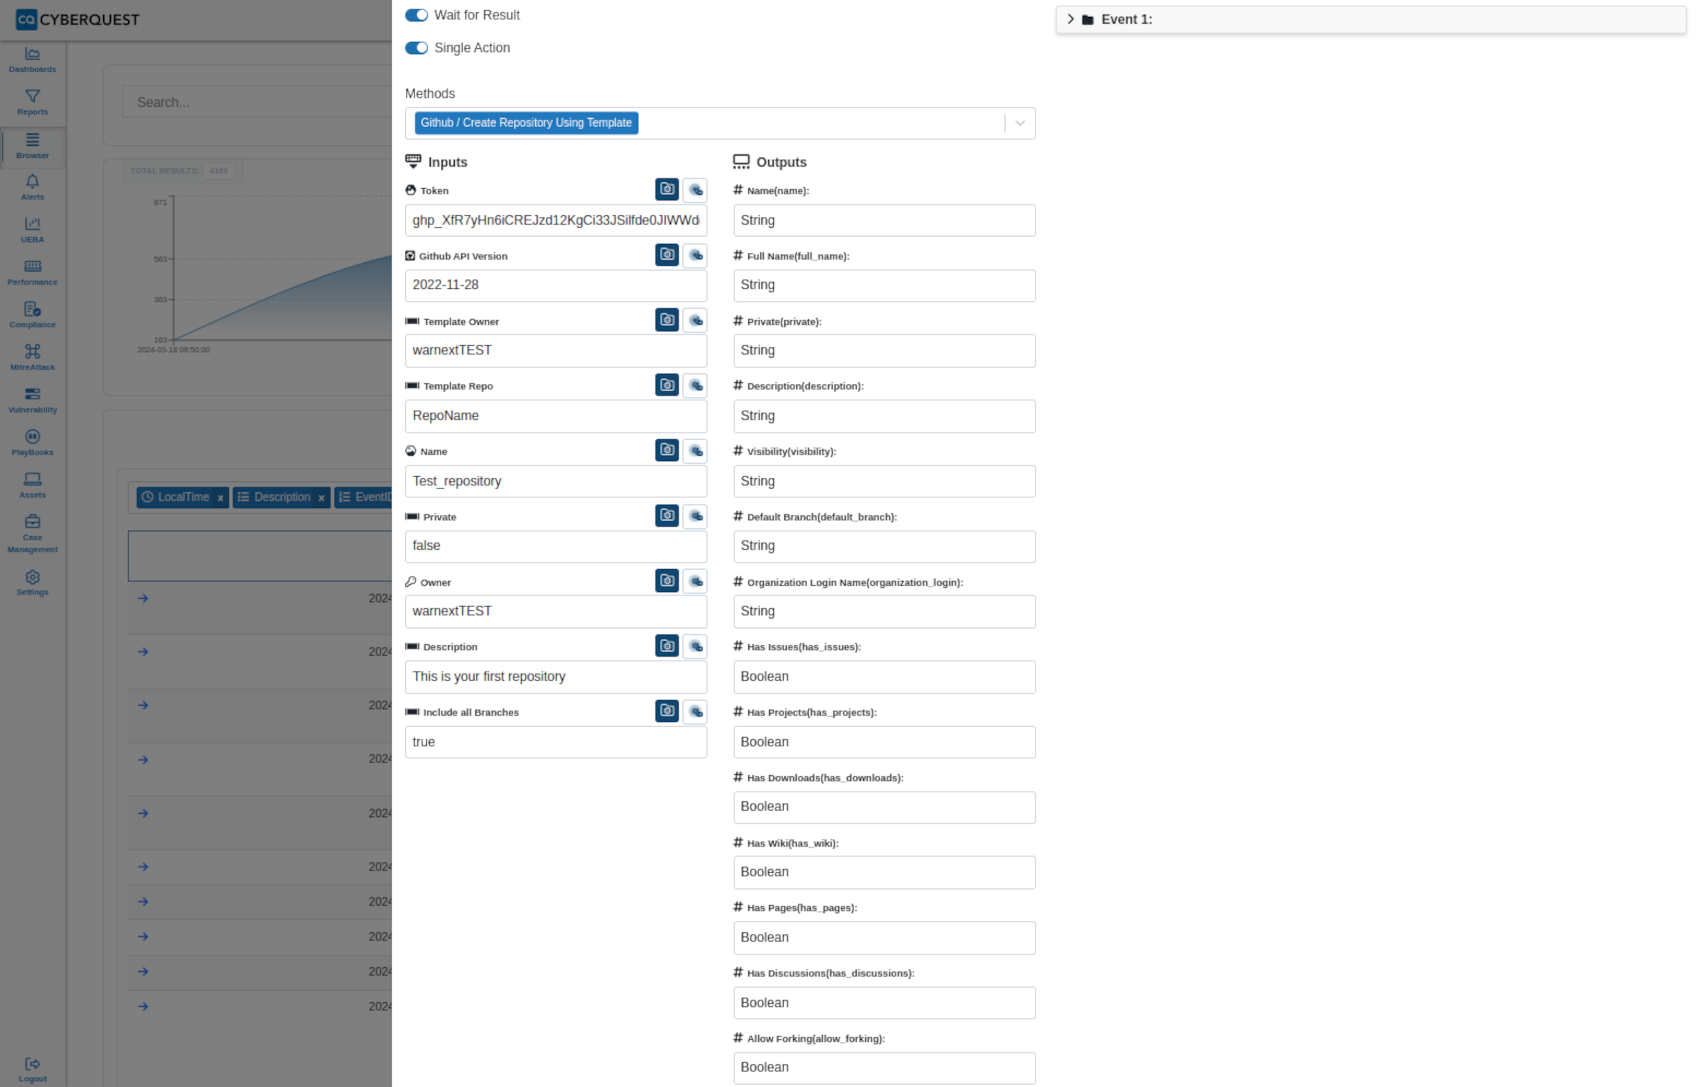1700x1087 pixels.
Task: Click the Visibility(visibility) output field
Action: pyautogui.click(x=884, y=481)
